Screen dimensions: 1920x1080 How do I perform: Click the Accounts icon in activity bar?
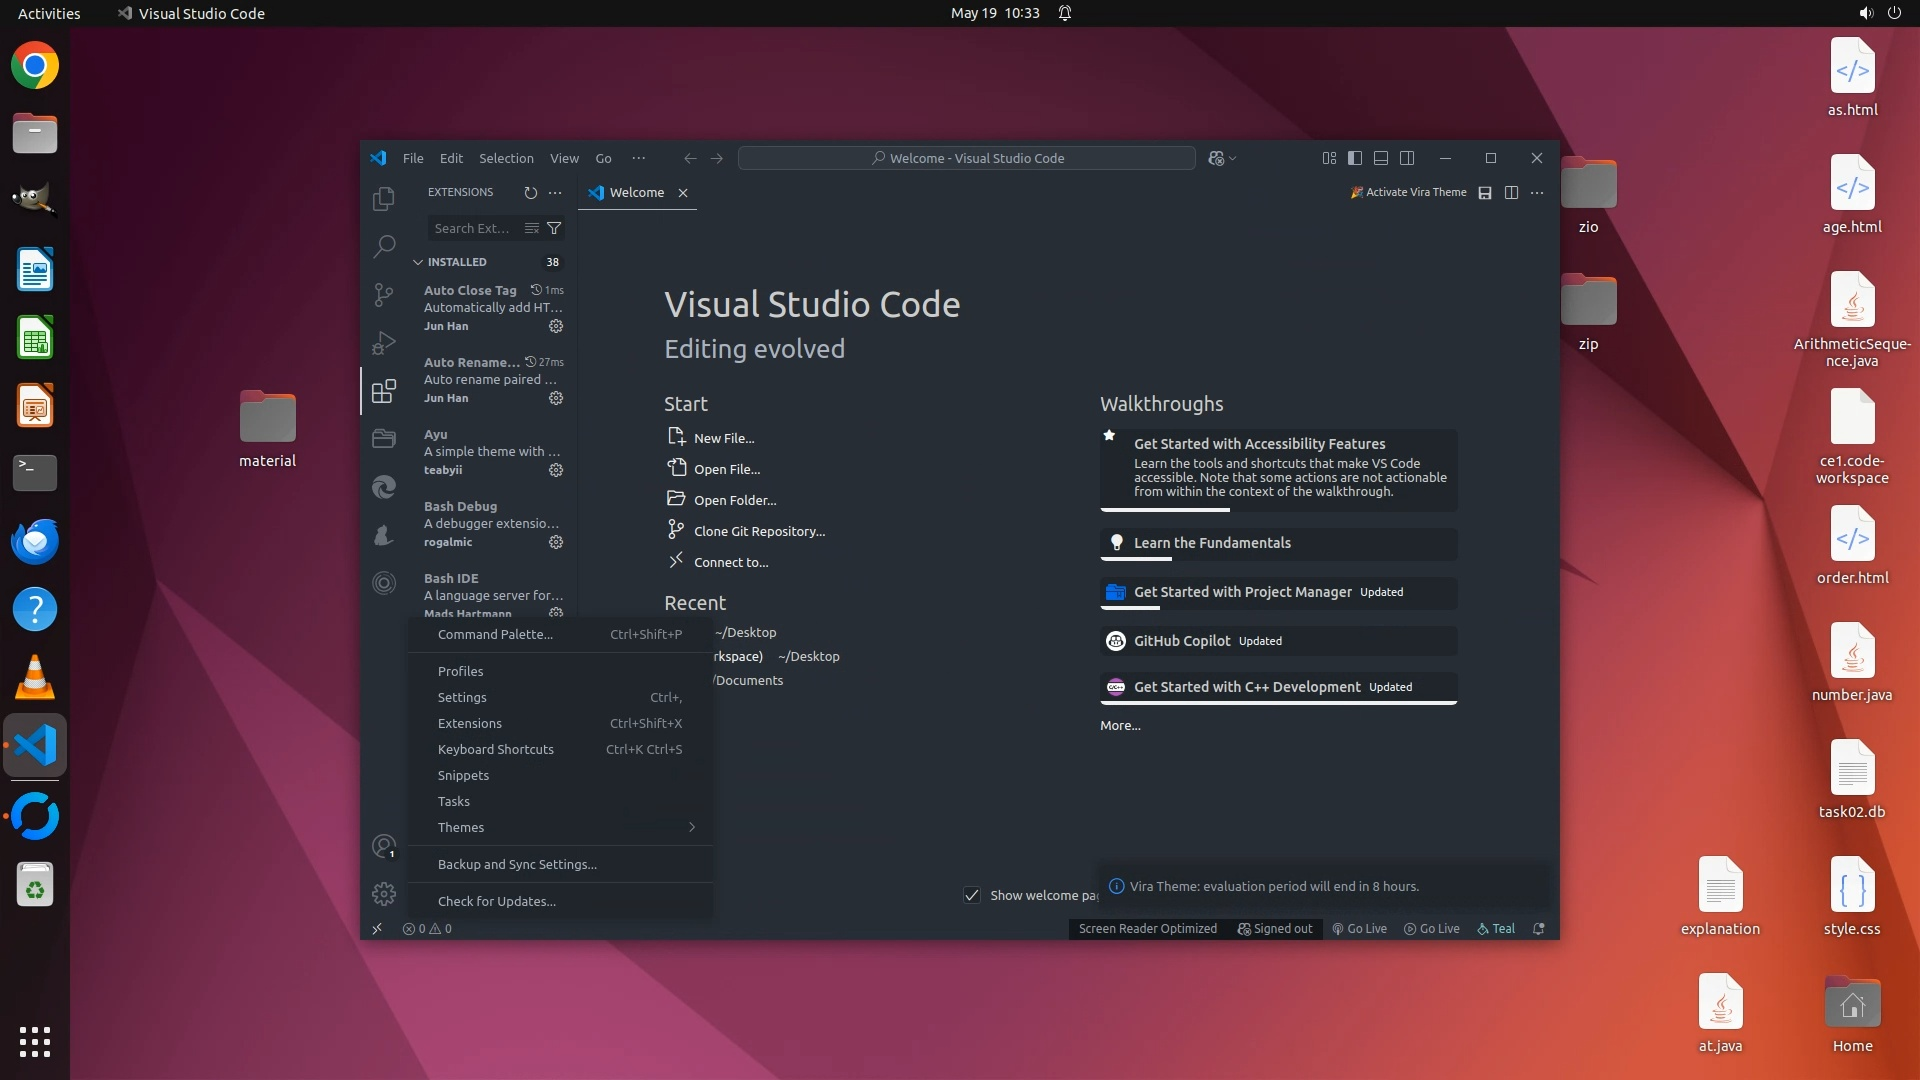(x=383, y=846)
